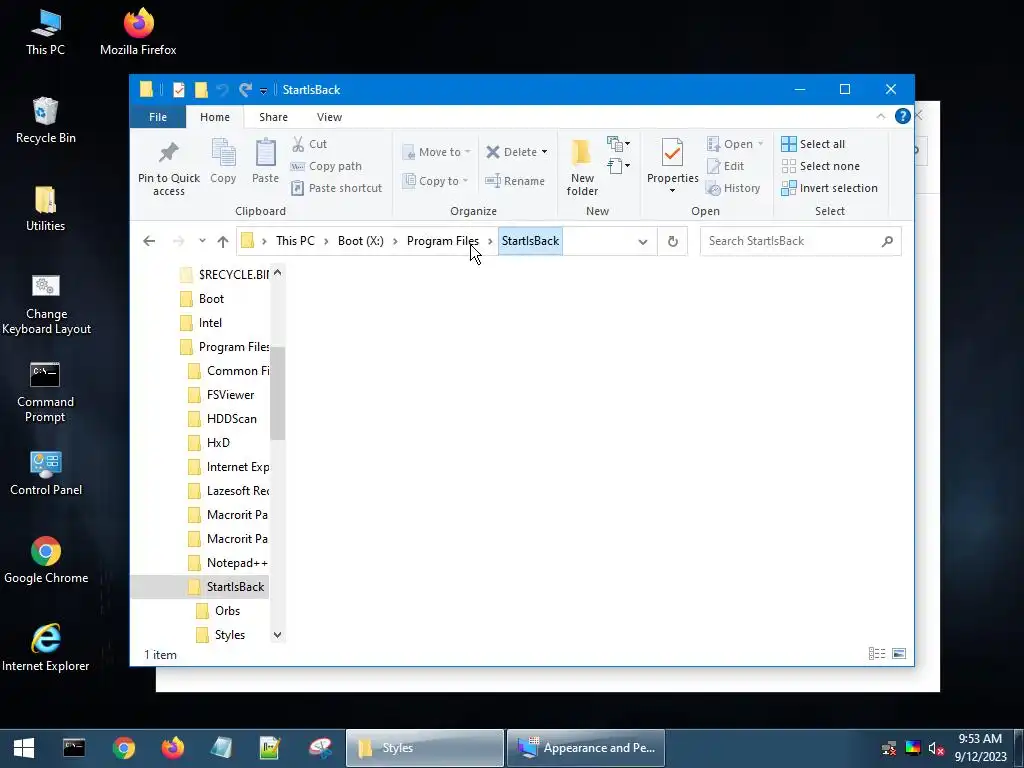Click This PC in address bar
This screenshot has width=1024, height=768.
point(295,241)
